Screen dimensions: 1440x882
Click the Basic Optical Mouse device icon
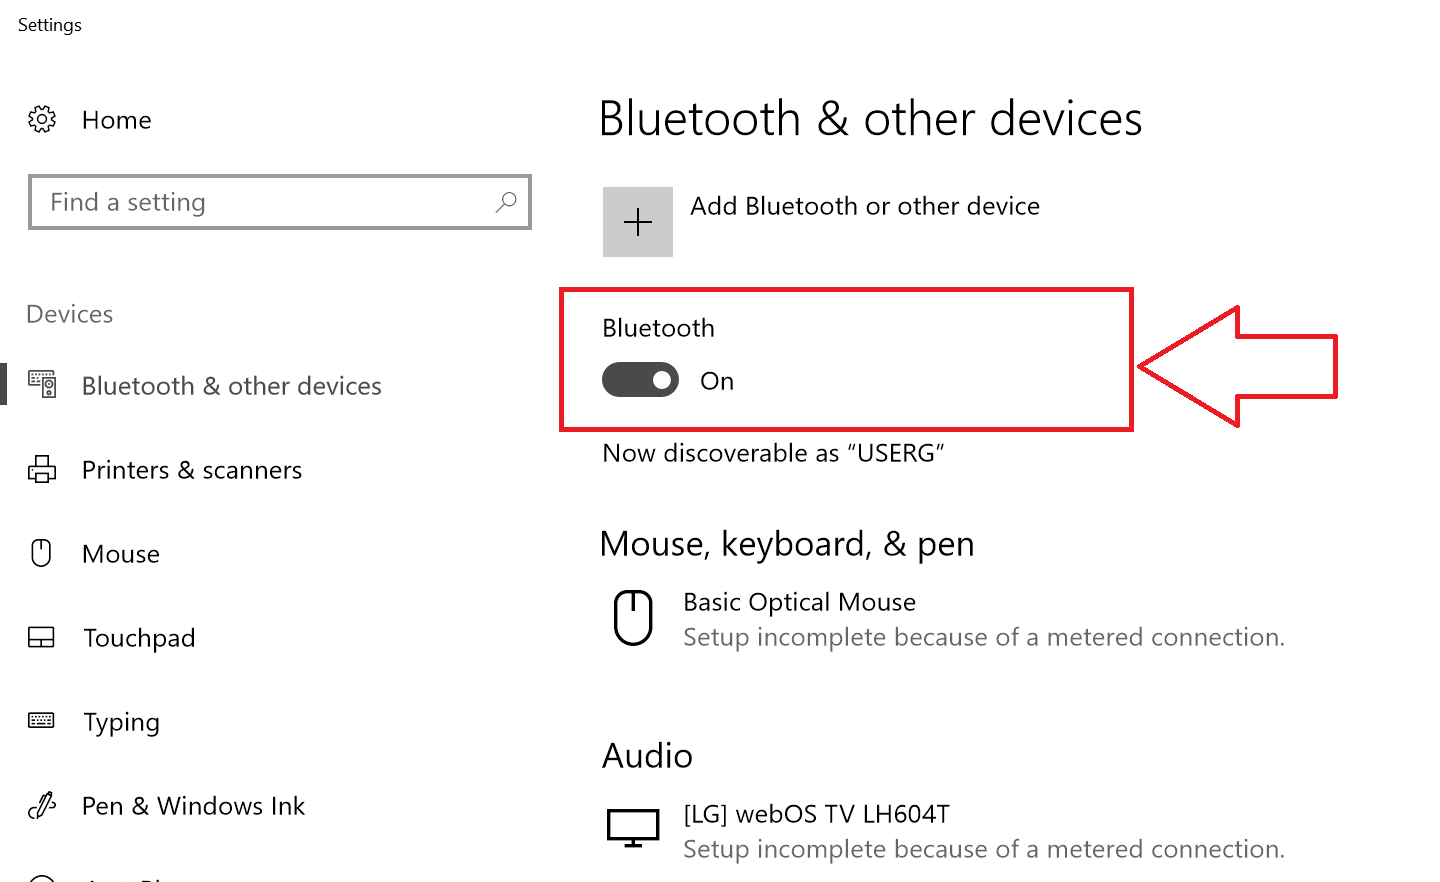pyautogui.click(x=633, y=618)
